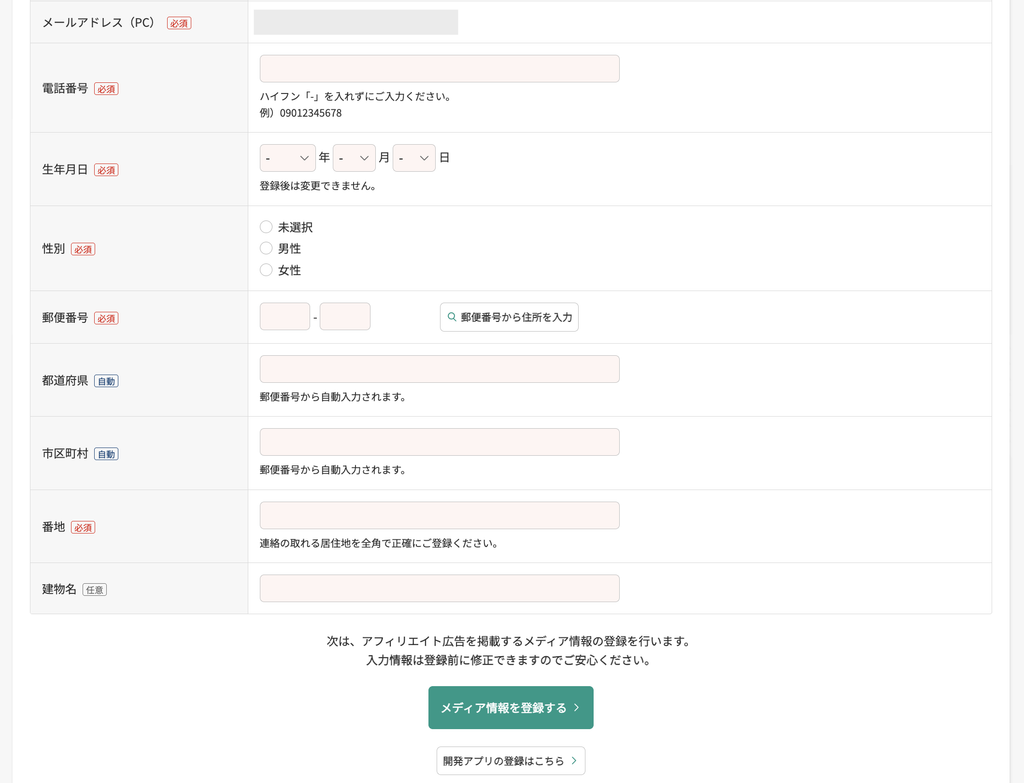This screenshot has width=1024, height=783.
Task: Click the magnifier icon in postal code lookup button
Action: click(451, 317)
